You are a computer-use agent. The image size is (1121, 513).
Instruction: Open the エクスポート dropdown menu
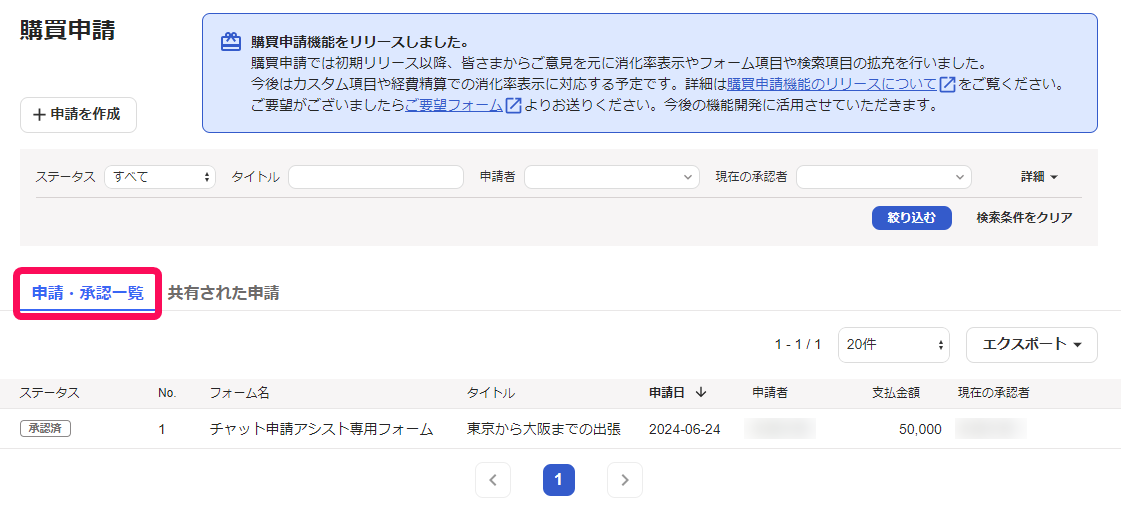pos(1032,344)
